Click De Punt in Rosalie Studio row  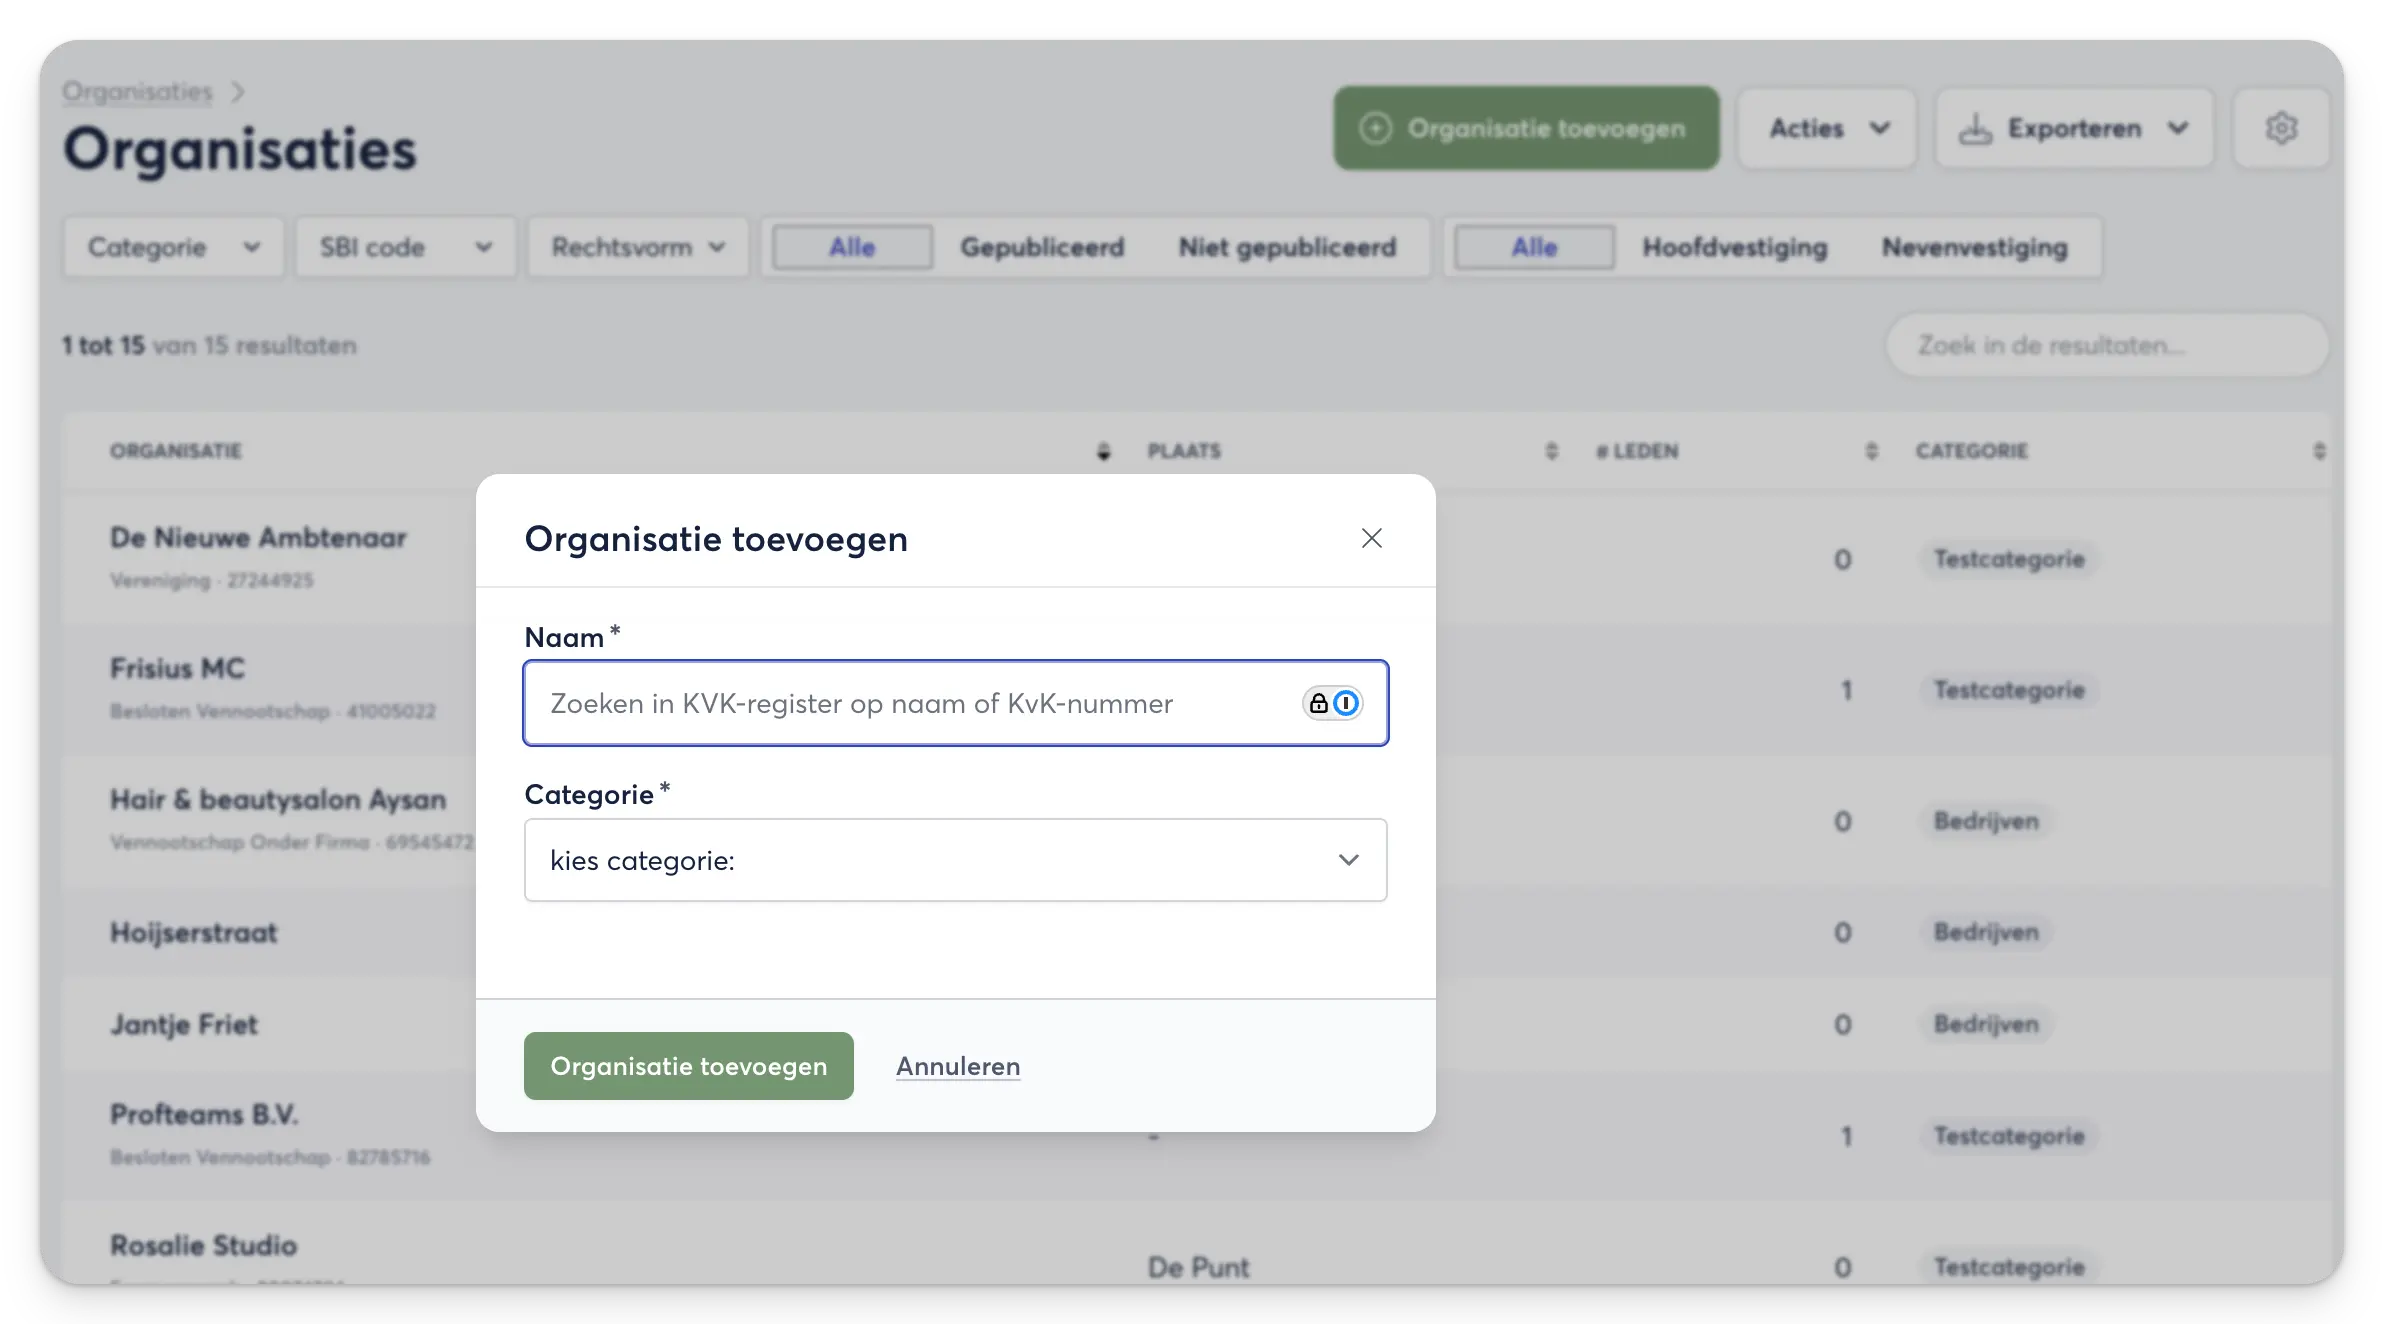click(x=1198, y=1267)
